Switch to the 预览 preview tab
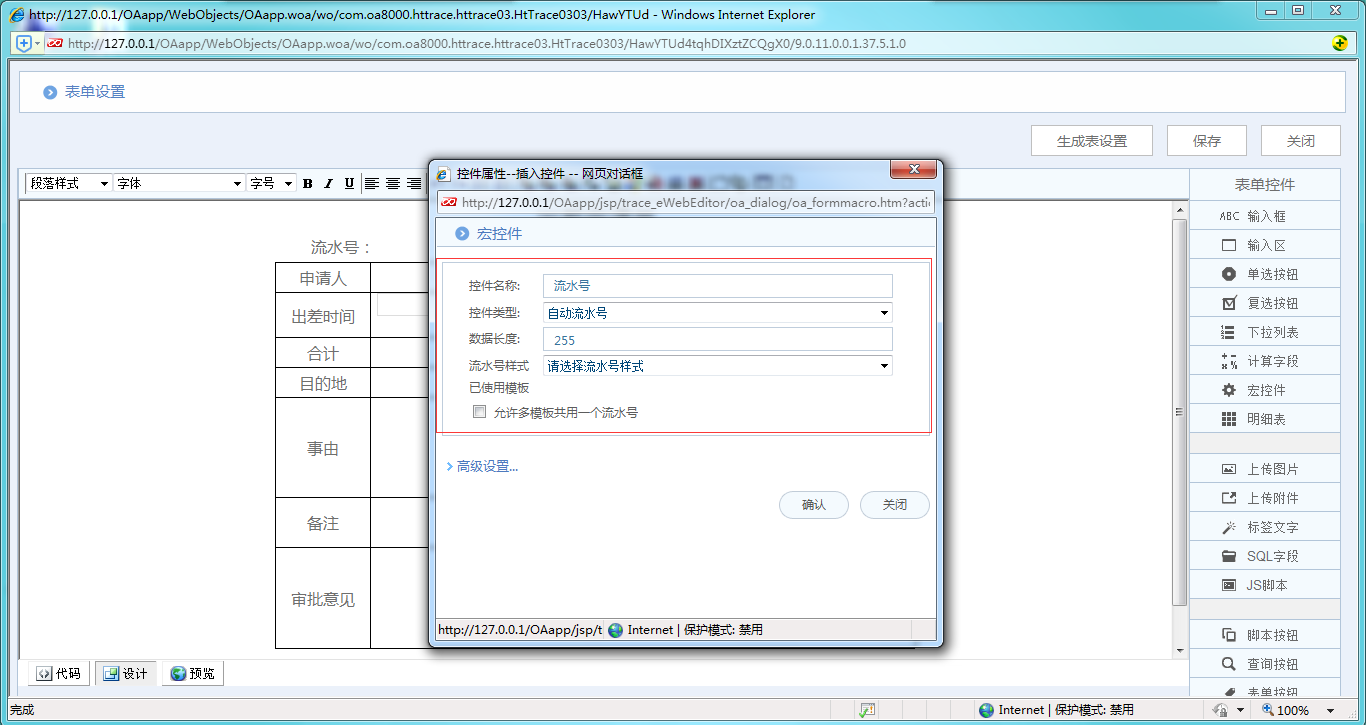Screen dimensions: 1366x725 pyautogui.click(x=192, y=673)
